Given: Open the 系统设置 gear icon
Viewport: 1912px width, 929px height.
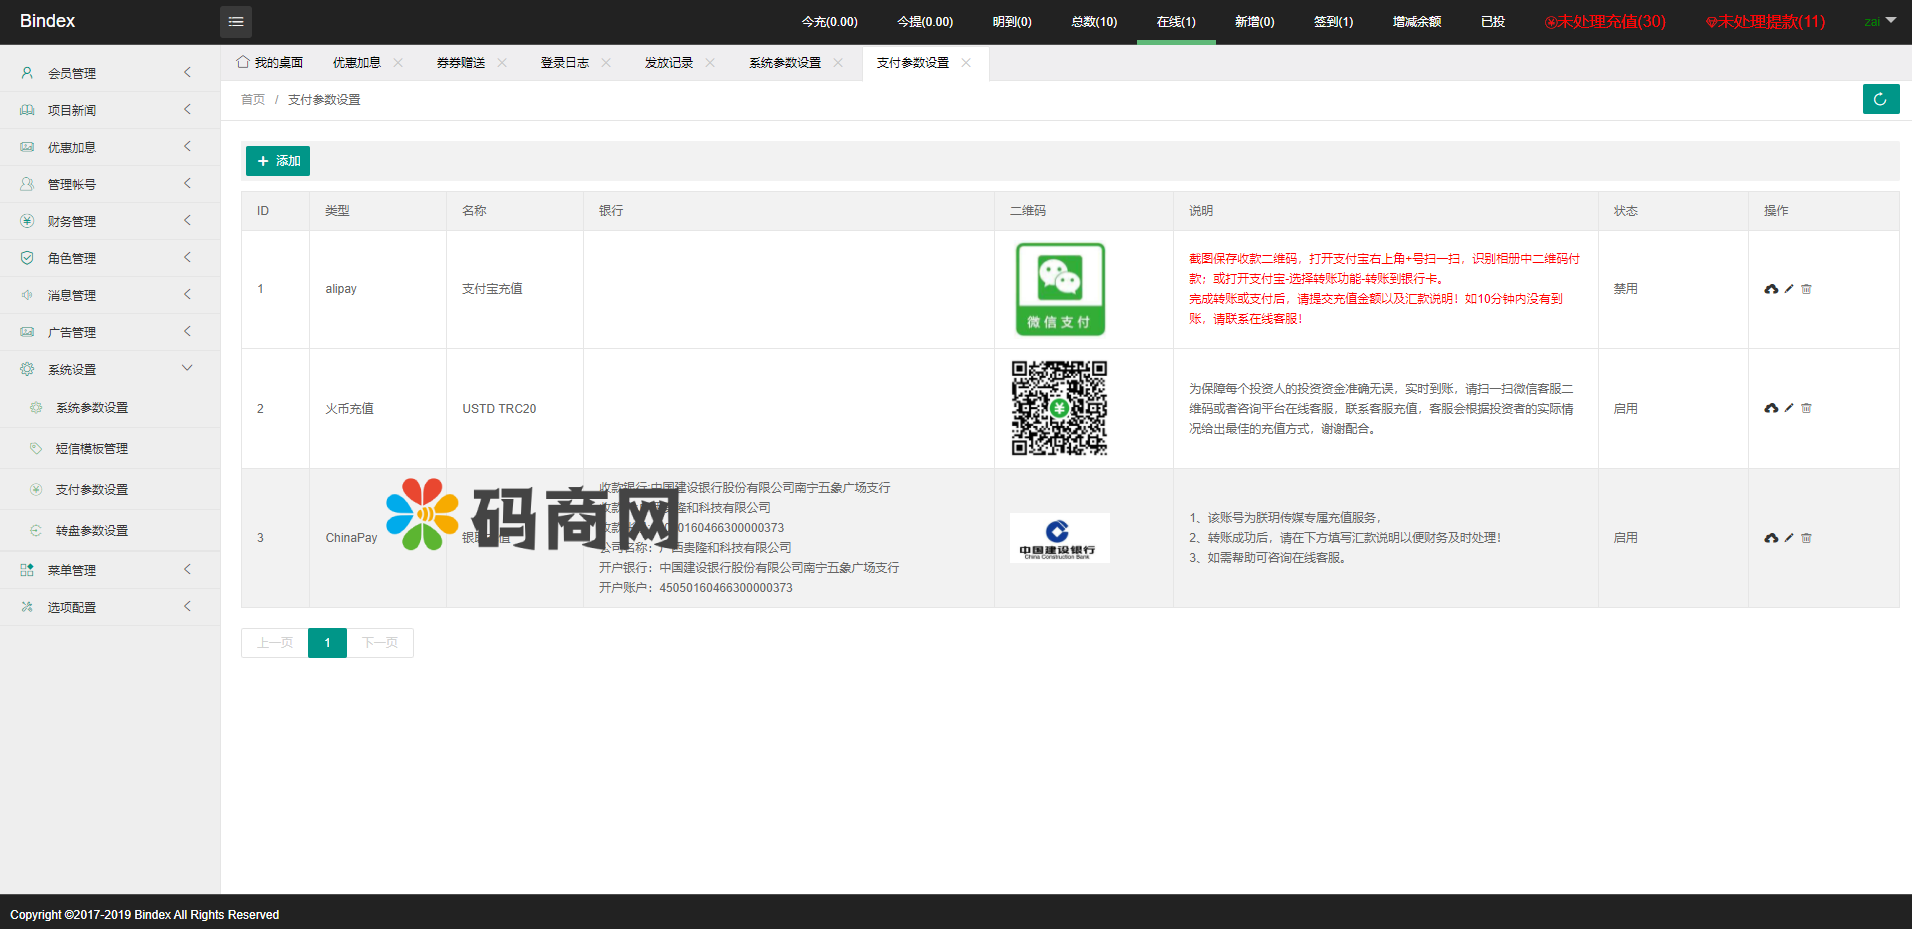Looking at the screenshot, I should [x=27, y=368].
